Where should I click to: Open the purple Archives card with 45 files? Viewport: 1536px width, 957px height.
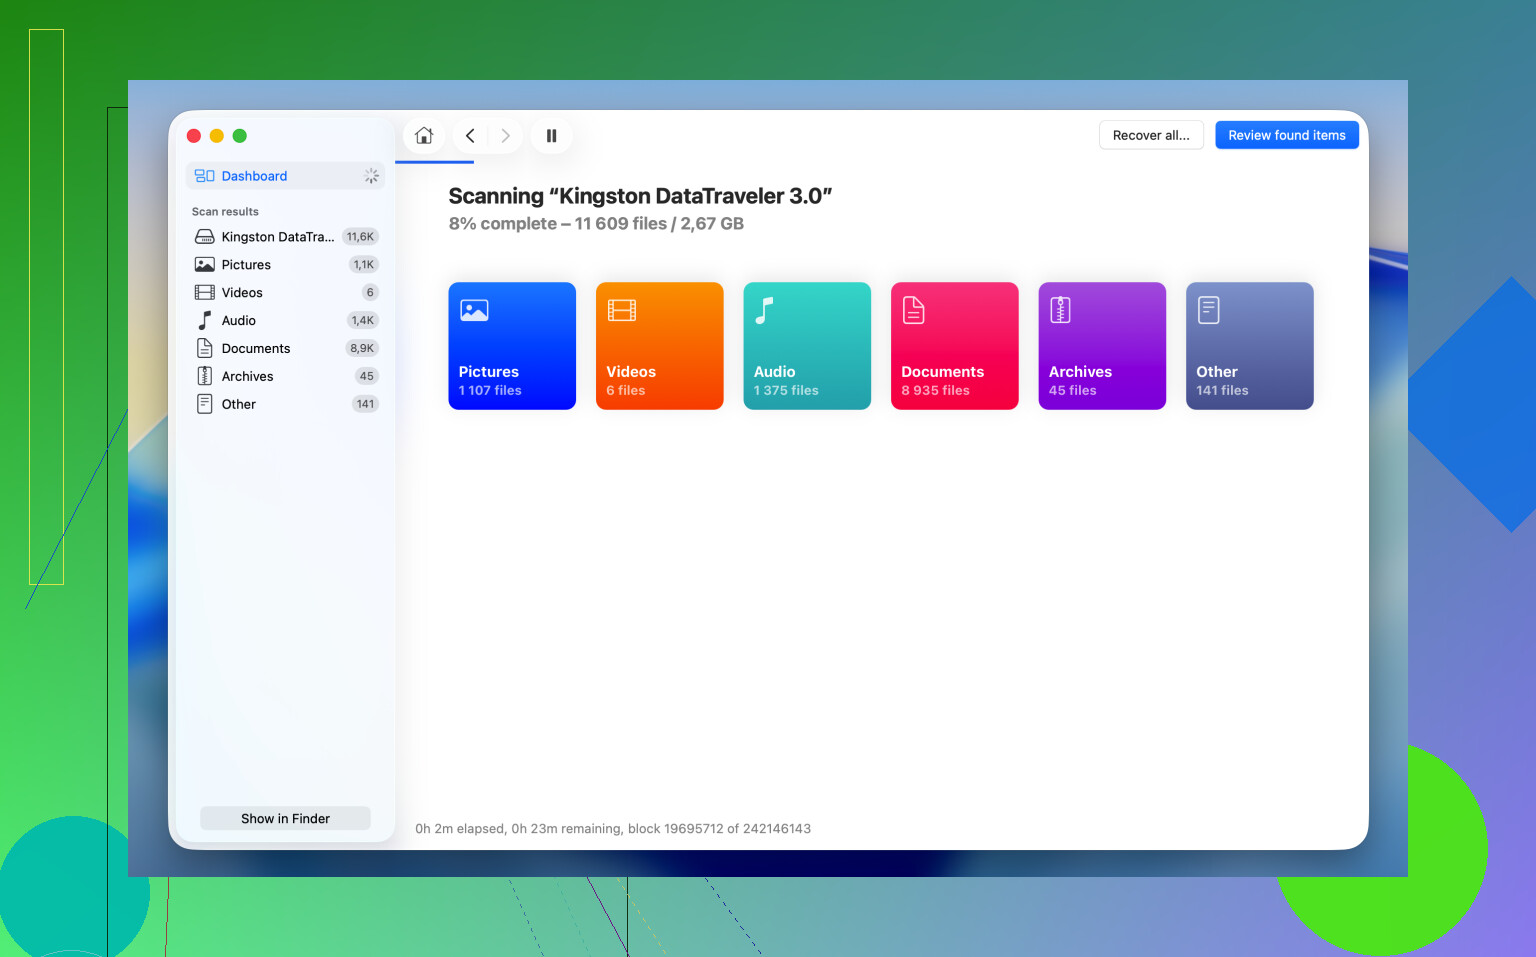click(x=1102, y=346)
